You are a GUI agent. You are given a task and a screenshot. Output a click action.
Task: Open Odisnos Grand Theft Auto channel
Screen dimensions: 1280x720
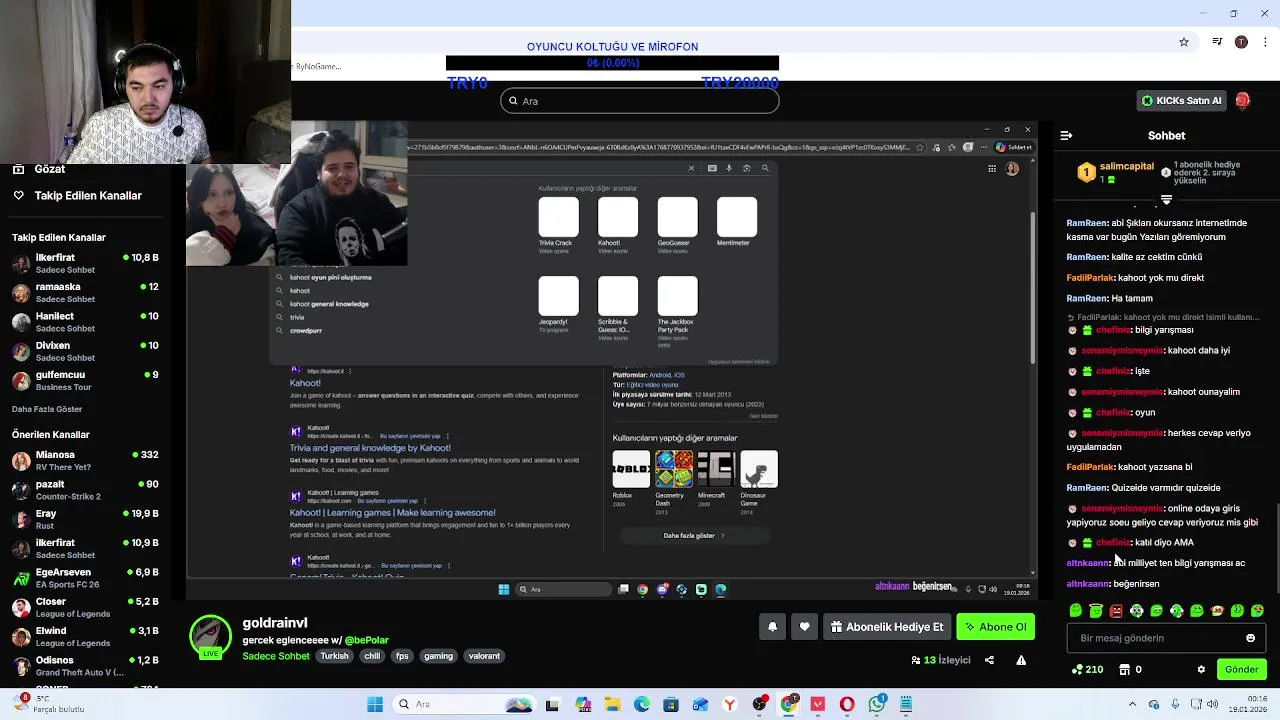point(85,666)
